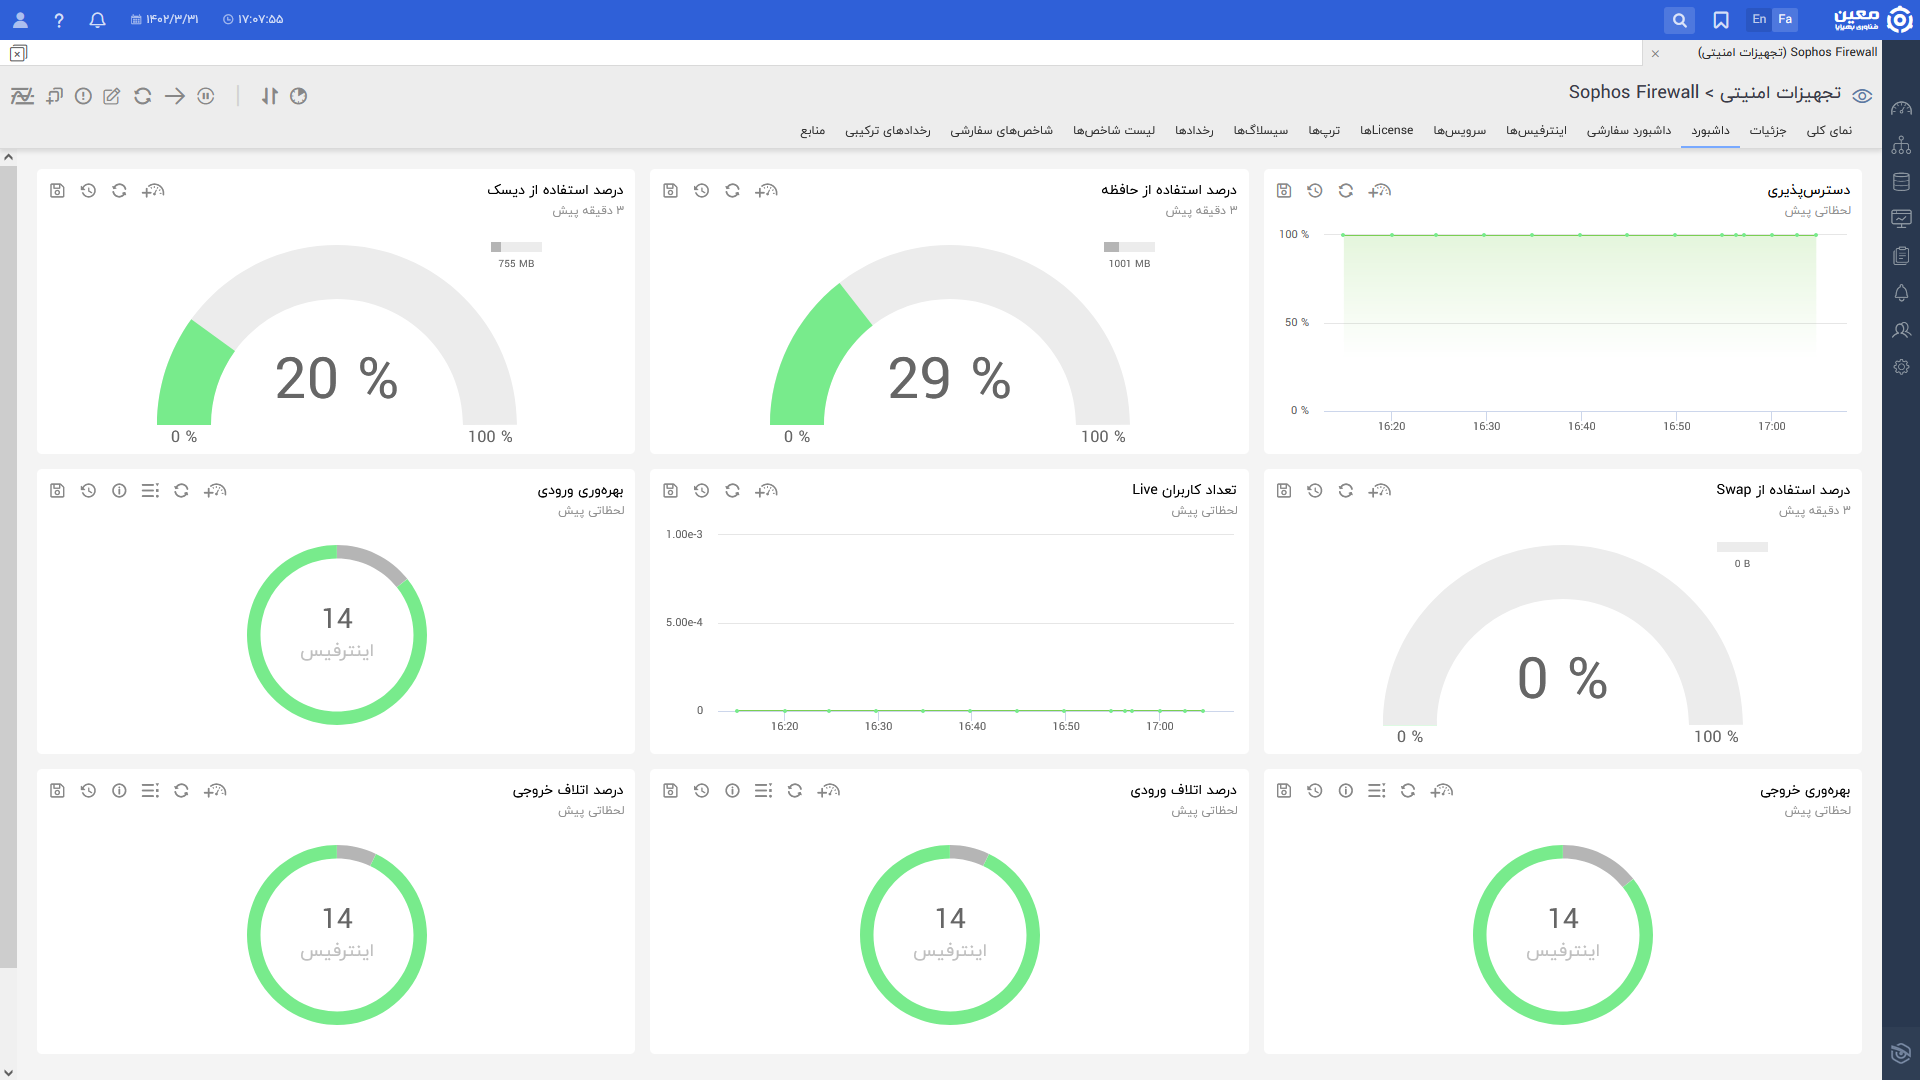Open list view of بهره‌وری ورودی widget
Image resolution: width=1920 pixels, height=1080 pixels.
click(150, 491)
